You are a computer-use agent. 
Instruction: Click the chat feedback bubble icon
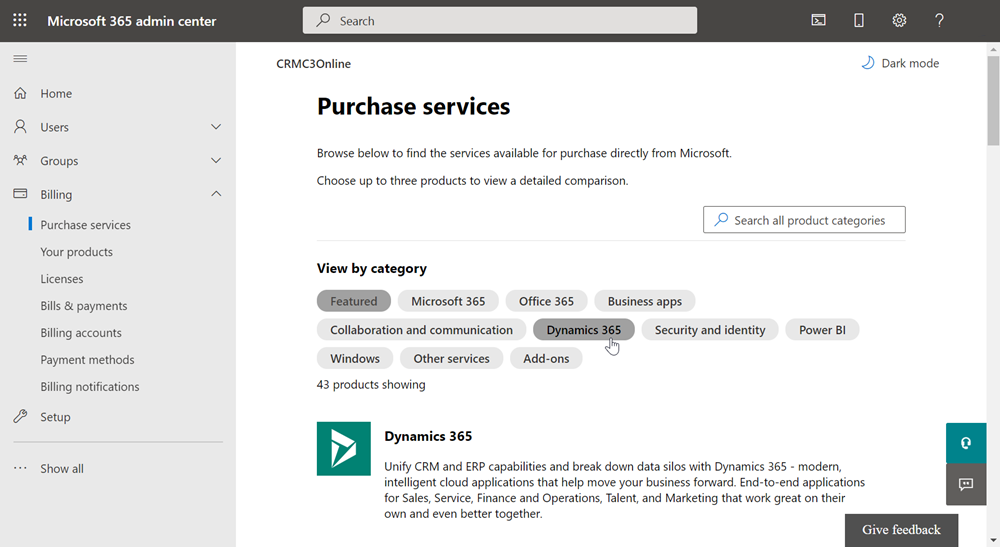[966, 484]
